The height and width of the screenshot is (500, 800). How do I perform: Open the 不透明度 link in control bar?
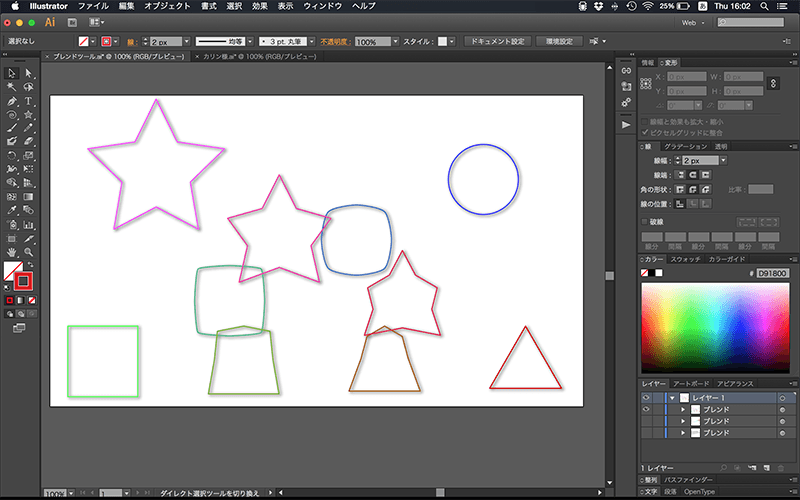(336, 42)
